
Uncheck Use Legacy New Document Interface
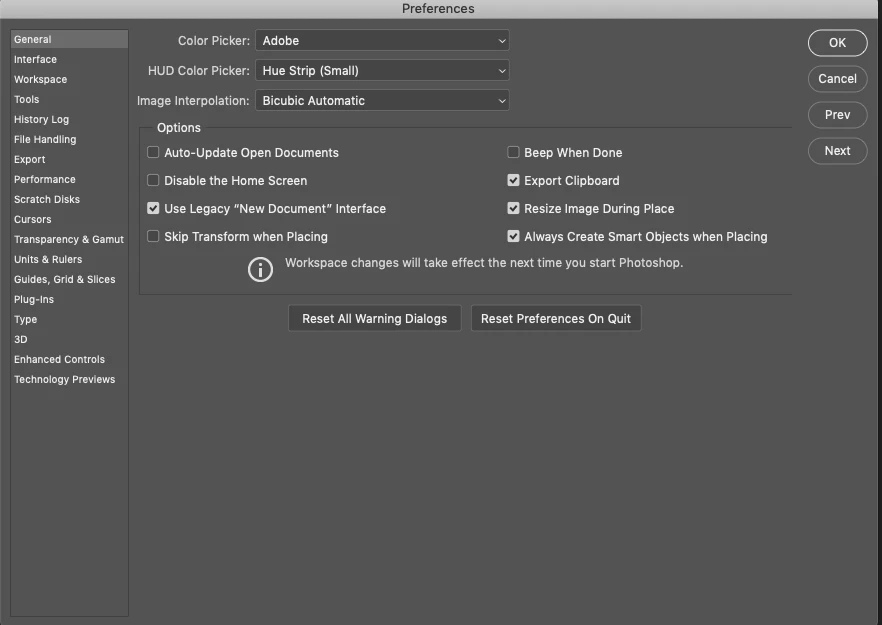tap(153, 209)
